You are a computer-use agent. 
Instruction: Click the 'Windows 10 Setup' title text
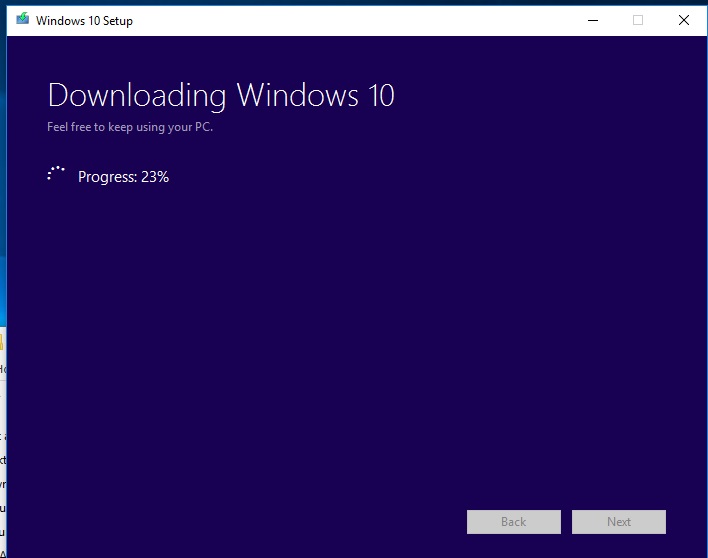pyautogui.click(x=84, y=21)
